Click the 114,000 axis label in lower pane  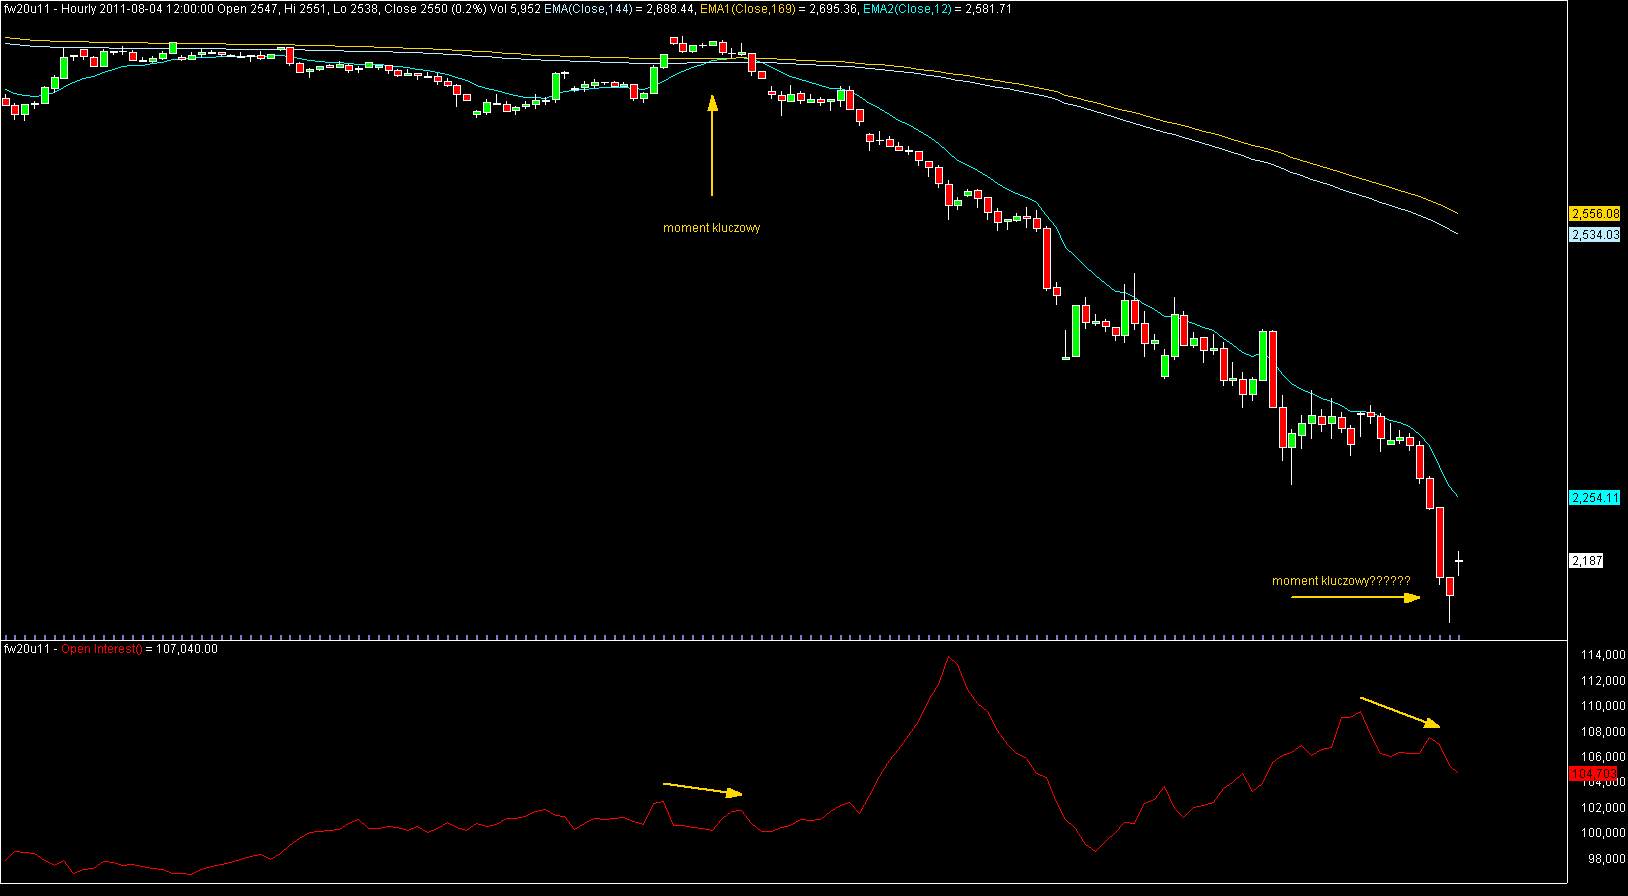coord(1603,655)
